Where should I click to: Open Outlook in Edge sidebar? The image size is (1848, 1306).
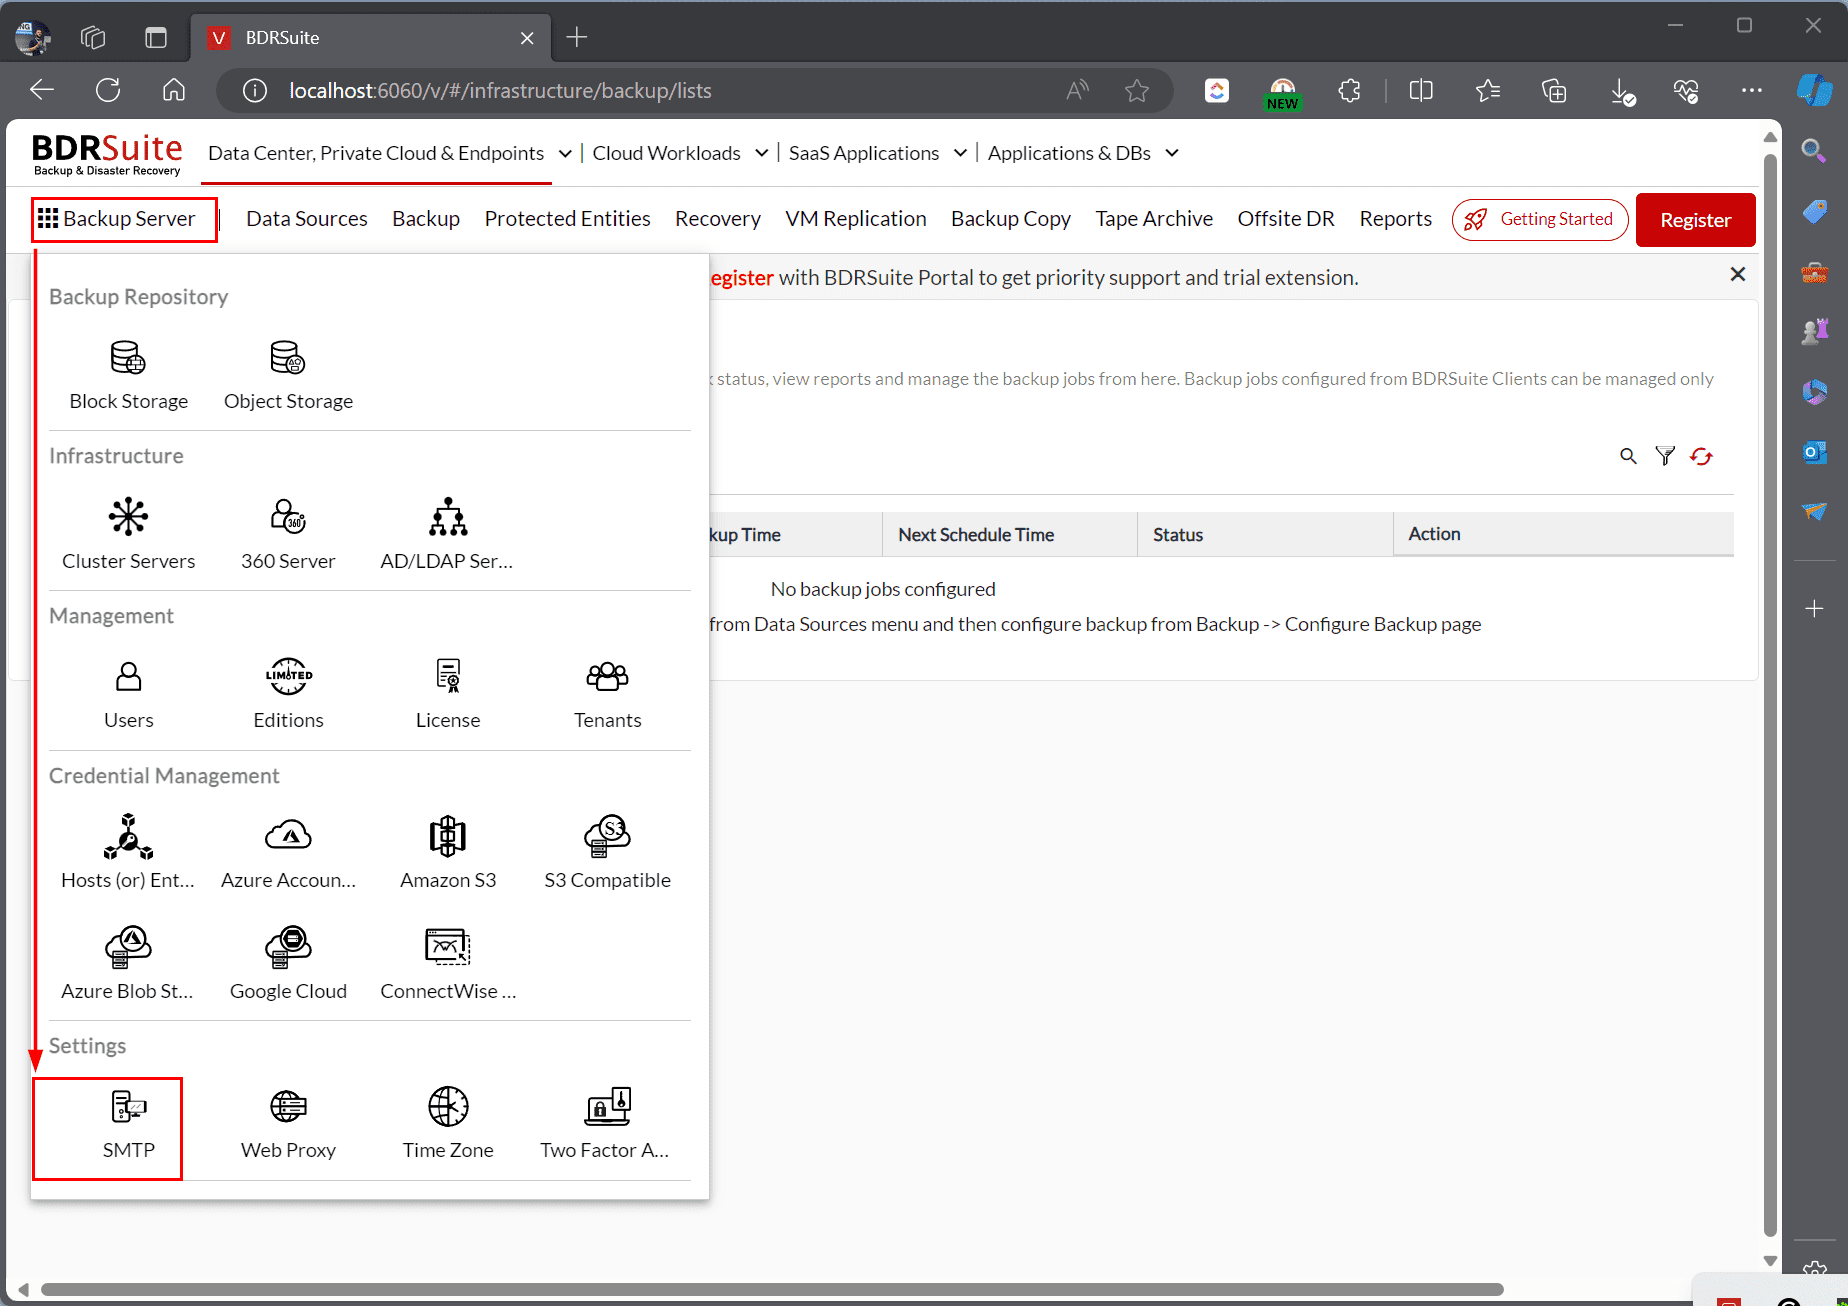pyautogui.click(x=1814, y=452)
